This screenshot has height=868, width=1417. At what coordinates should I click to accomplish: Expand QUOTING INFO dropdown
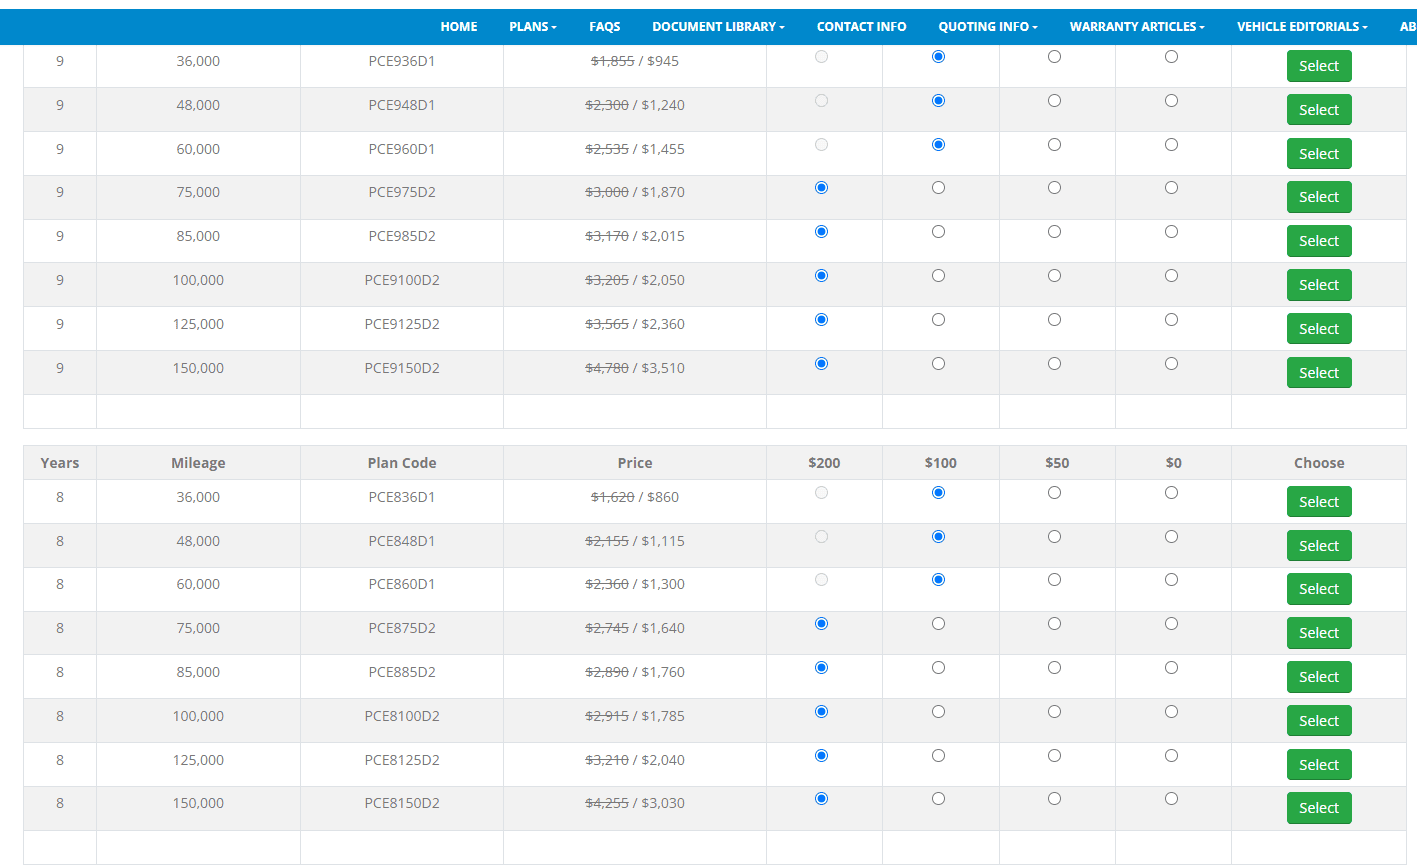coord(988,27)
